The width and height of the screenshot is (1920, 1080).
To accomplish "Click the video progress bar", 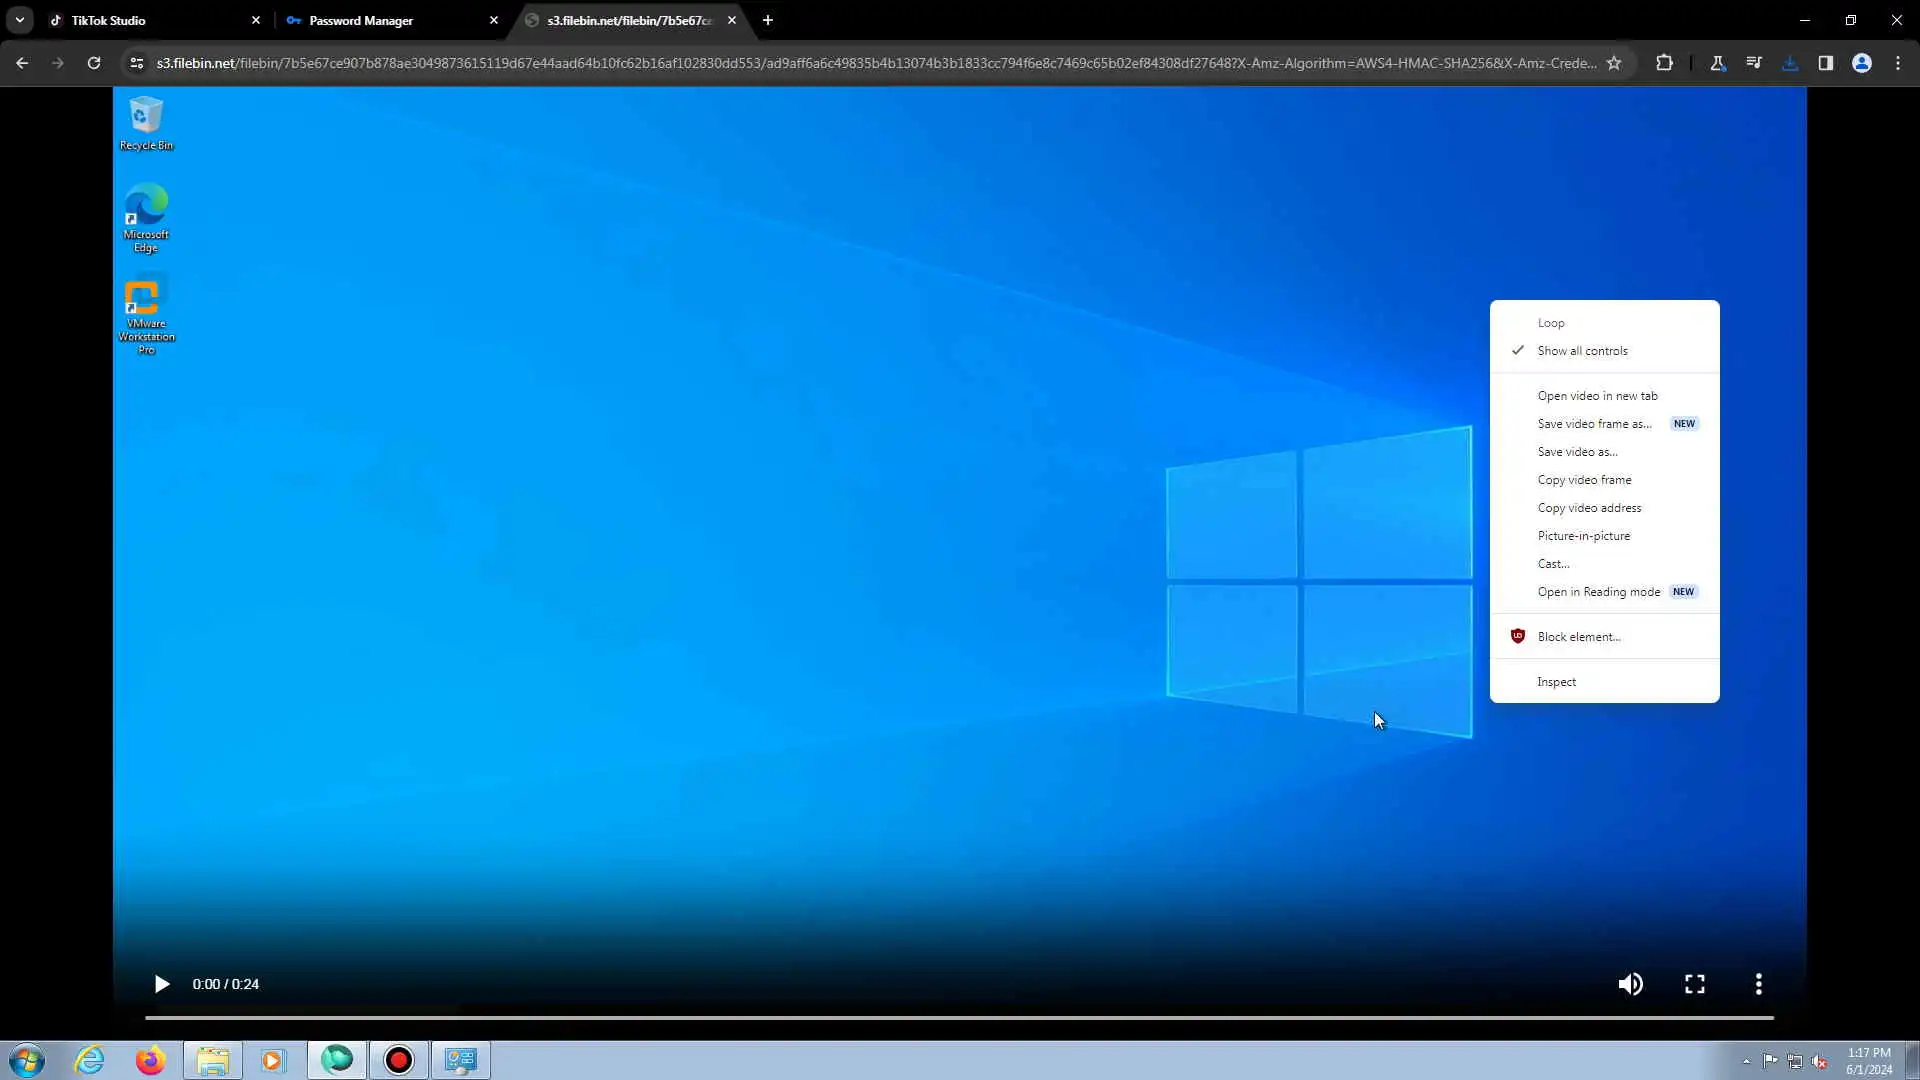I will (x=959, y=1018).
